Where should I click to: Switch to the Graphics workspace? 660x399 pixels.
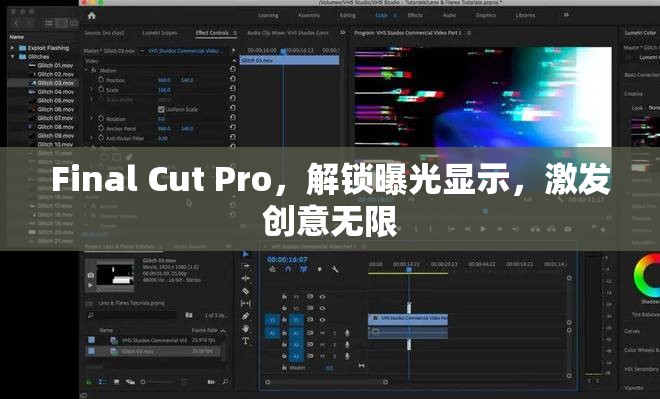tap(485, 15)
